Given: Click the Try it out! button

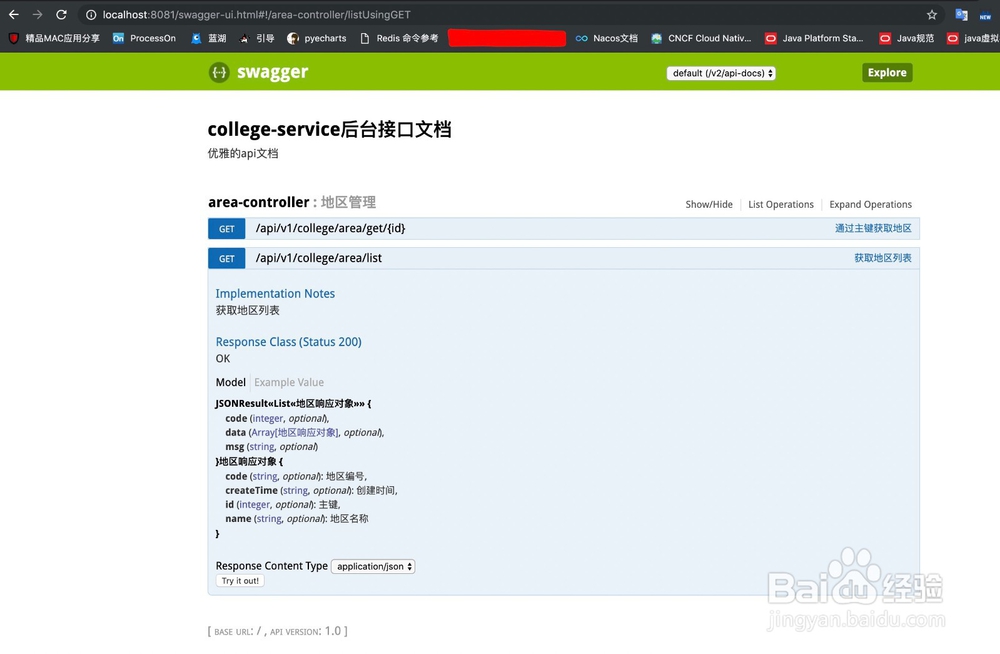Looking at the screenshot, I should point(239,580).
